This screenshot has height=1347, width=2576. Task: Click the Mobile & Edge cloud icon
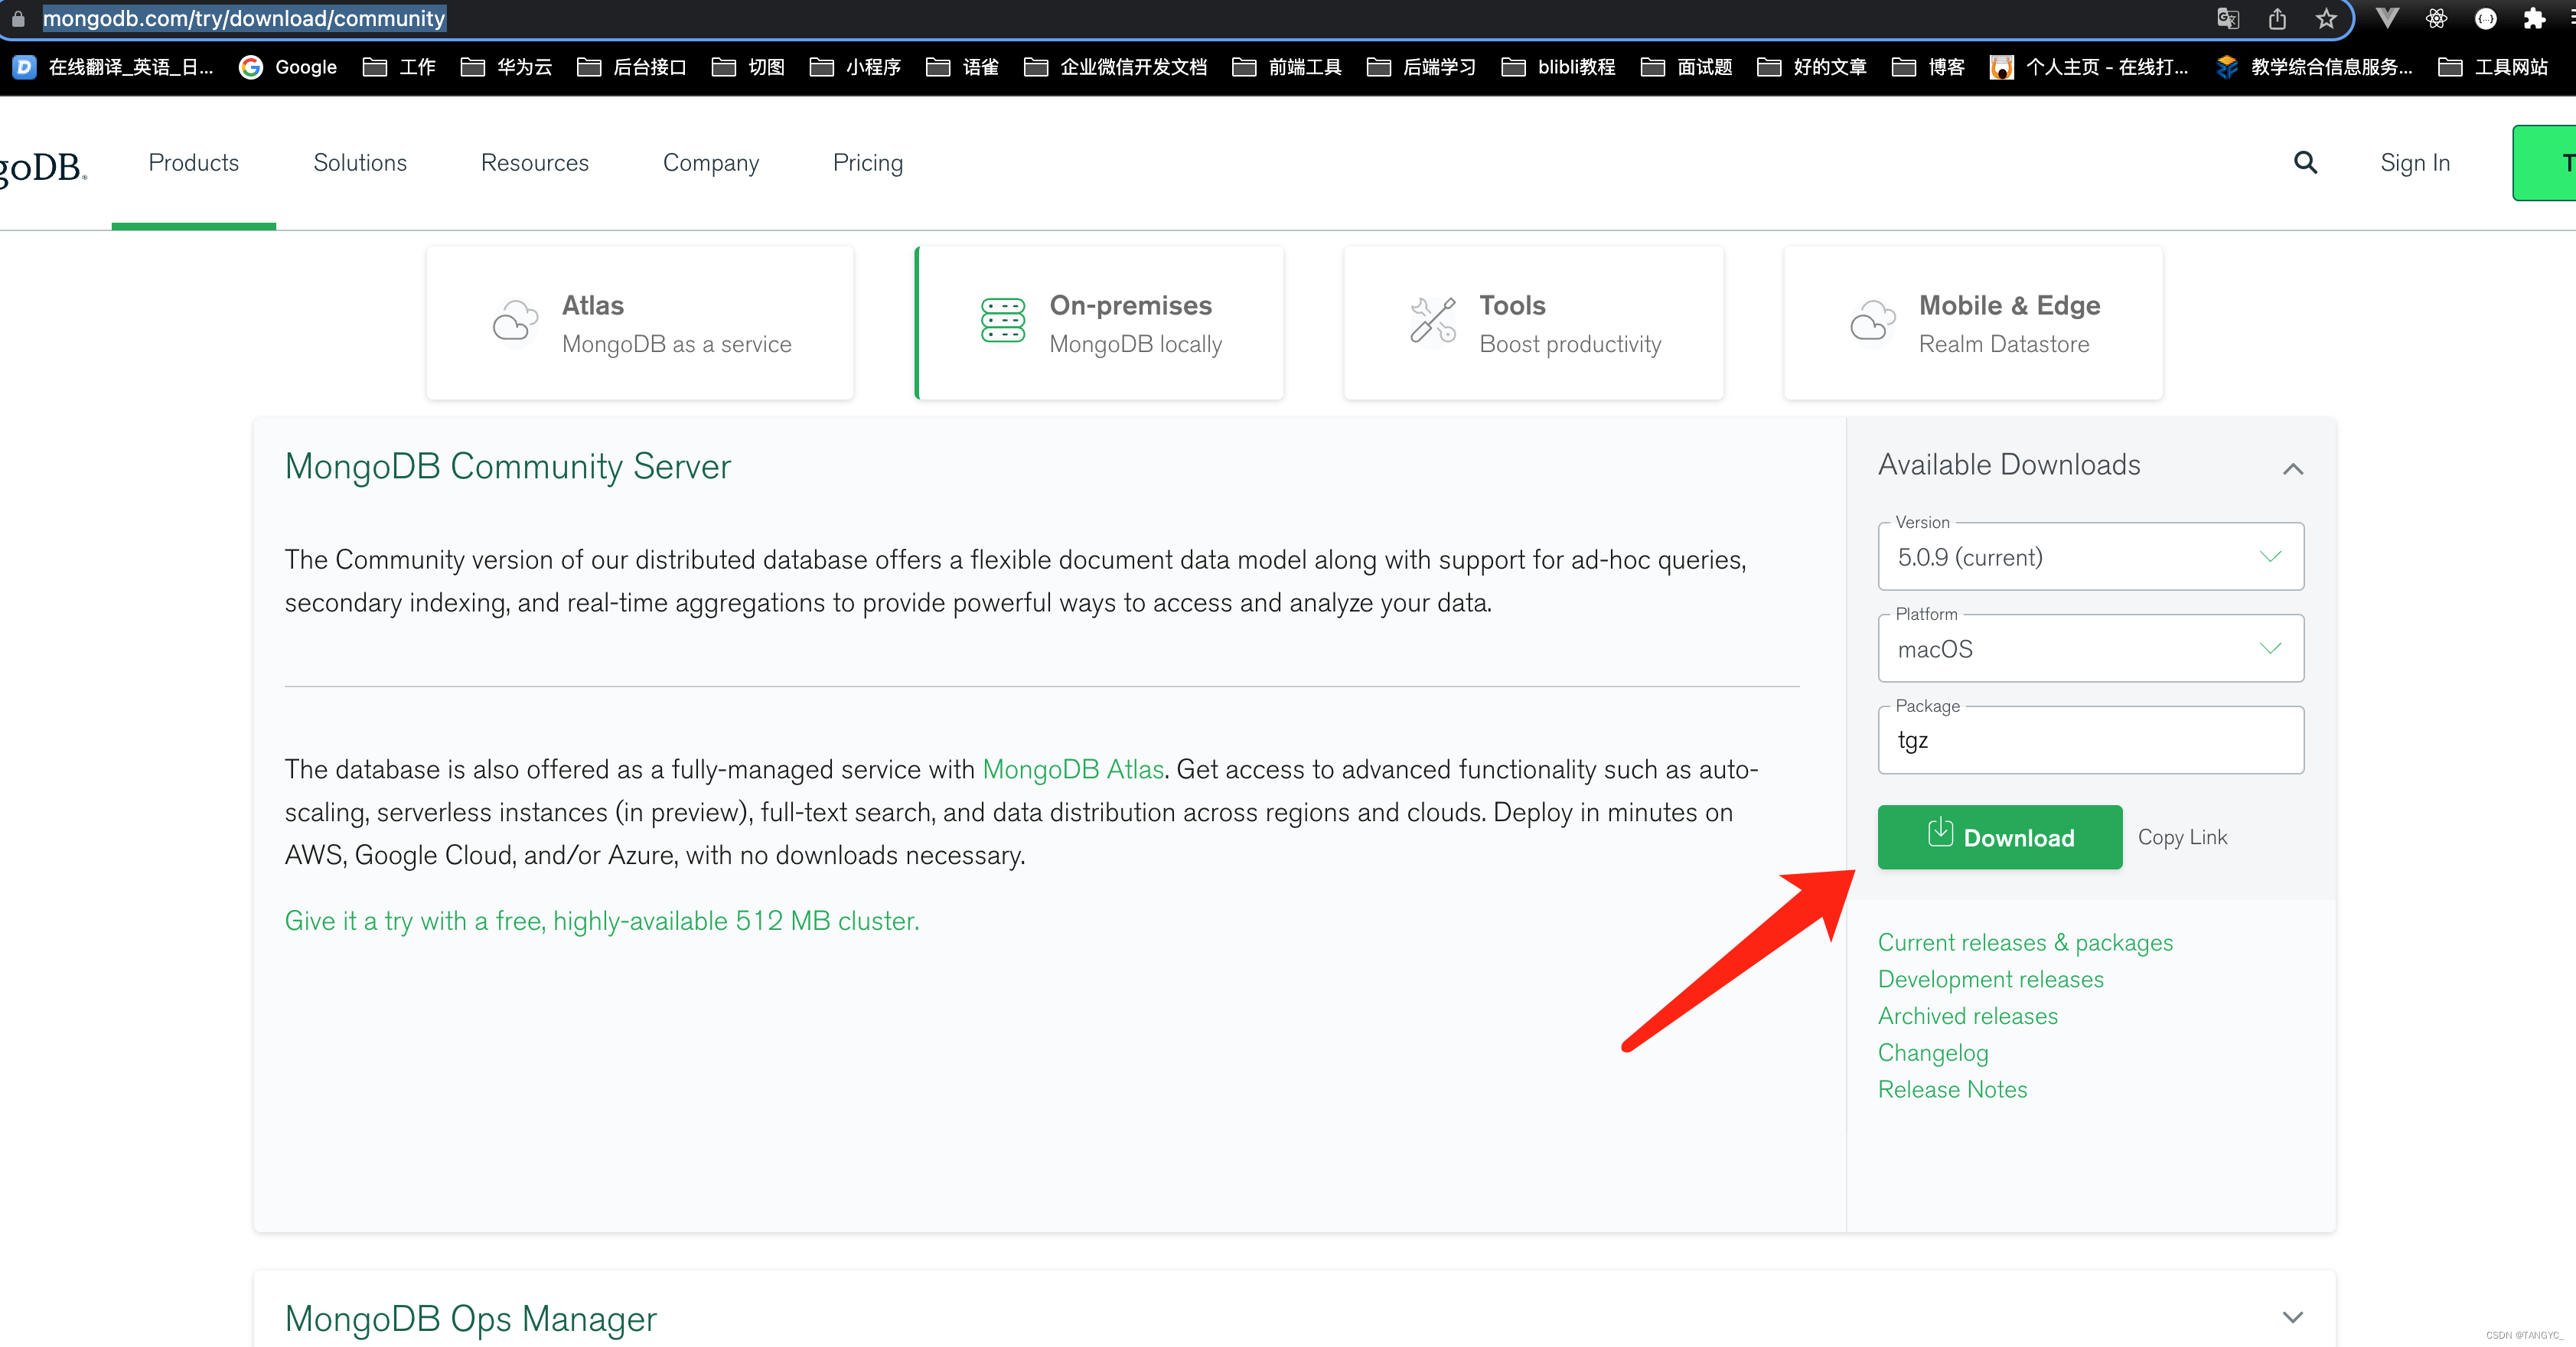coord(1872,321)
